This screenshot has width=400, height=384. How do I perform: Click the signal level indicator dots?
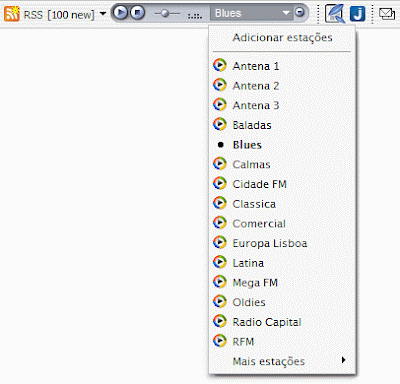195,15
